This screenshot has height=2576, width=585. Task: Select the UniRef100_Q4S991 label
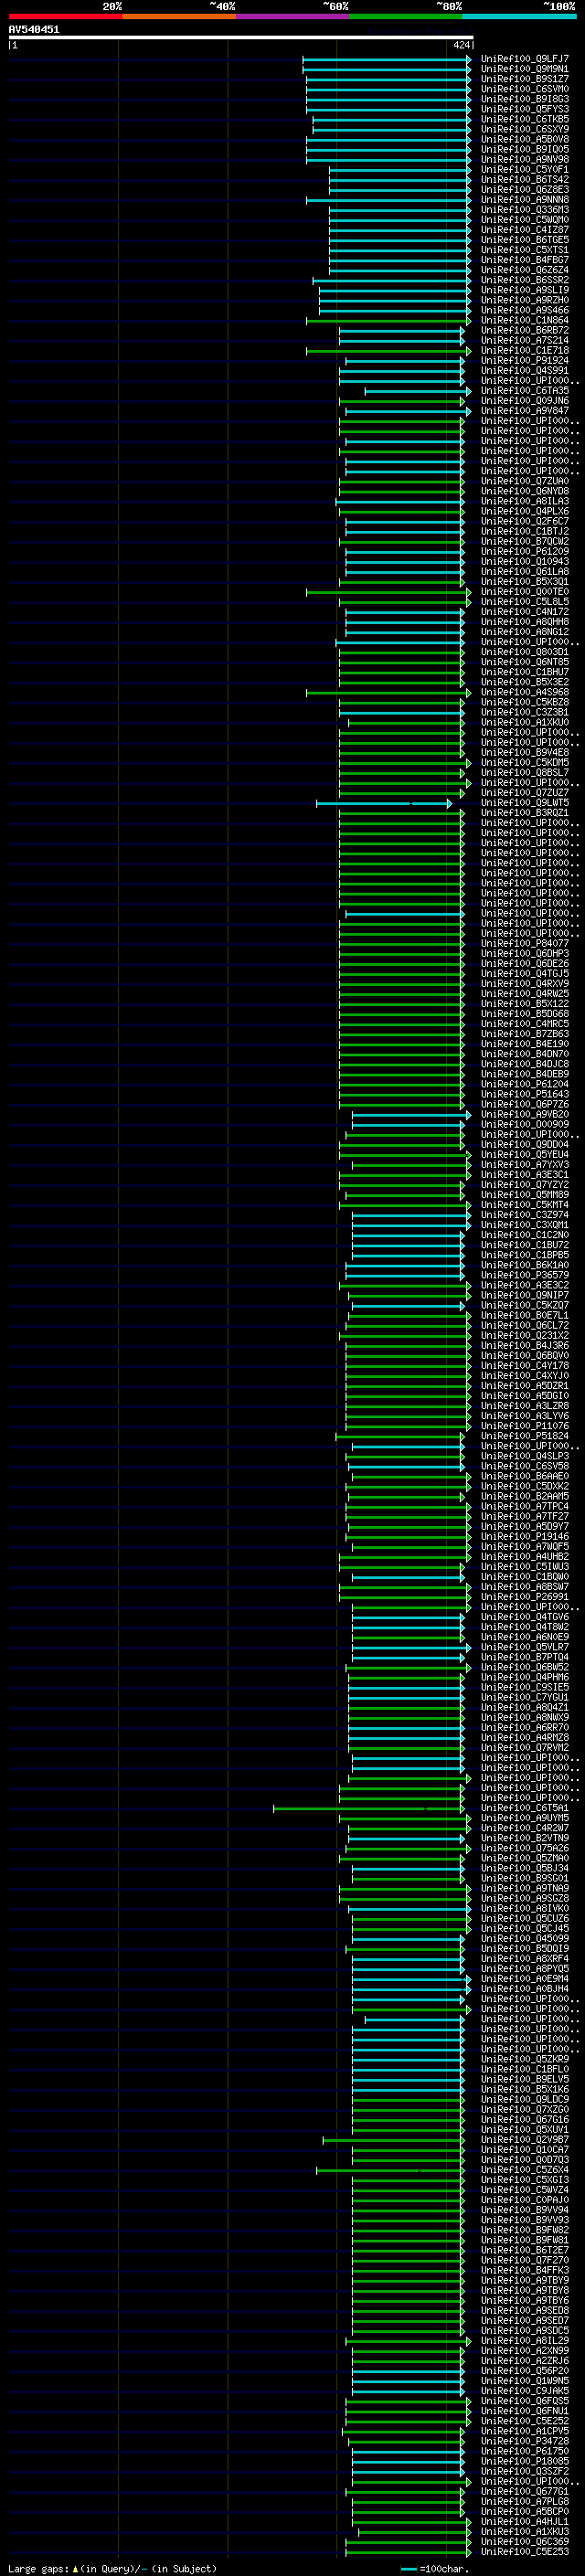pos(524,370)
